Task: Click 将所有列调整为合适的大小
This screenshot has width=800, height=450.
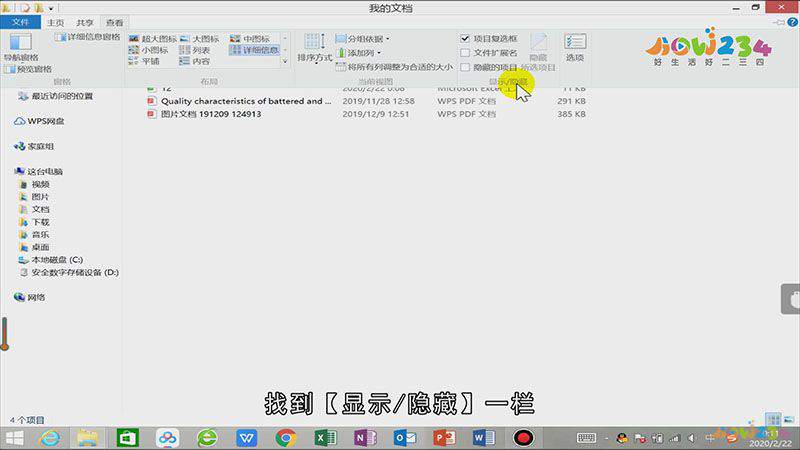Action: [x=394, y=67]
